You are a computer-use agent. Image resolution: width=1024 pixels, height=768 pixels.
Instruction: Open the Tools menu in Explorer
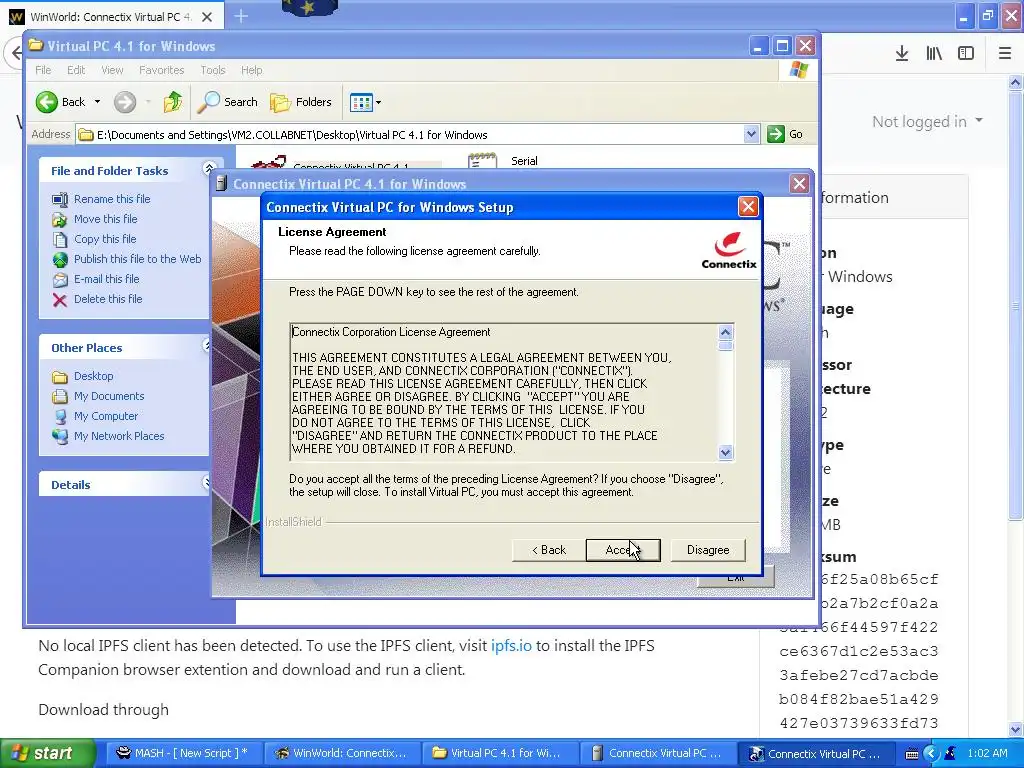point(212,70)
